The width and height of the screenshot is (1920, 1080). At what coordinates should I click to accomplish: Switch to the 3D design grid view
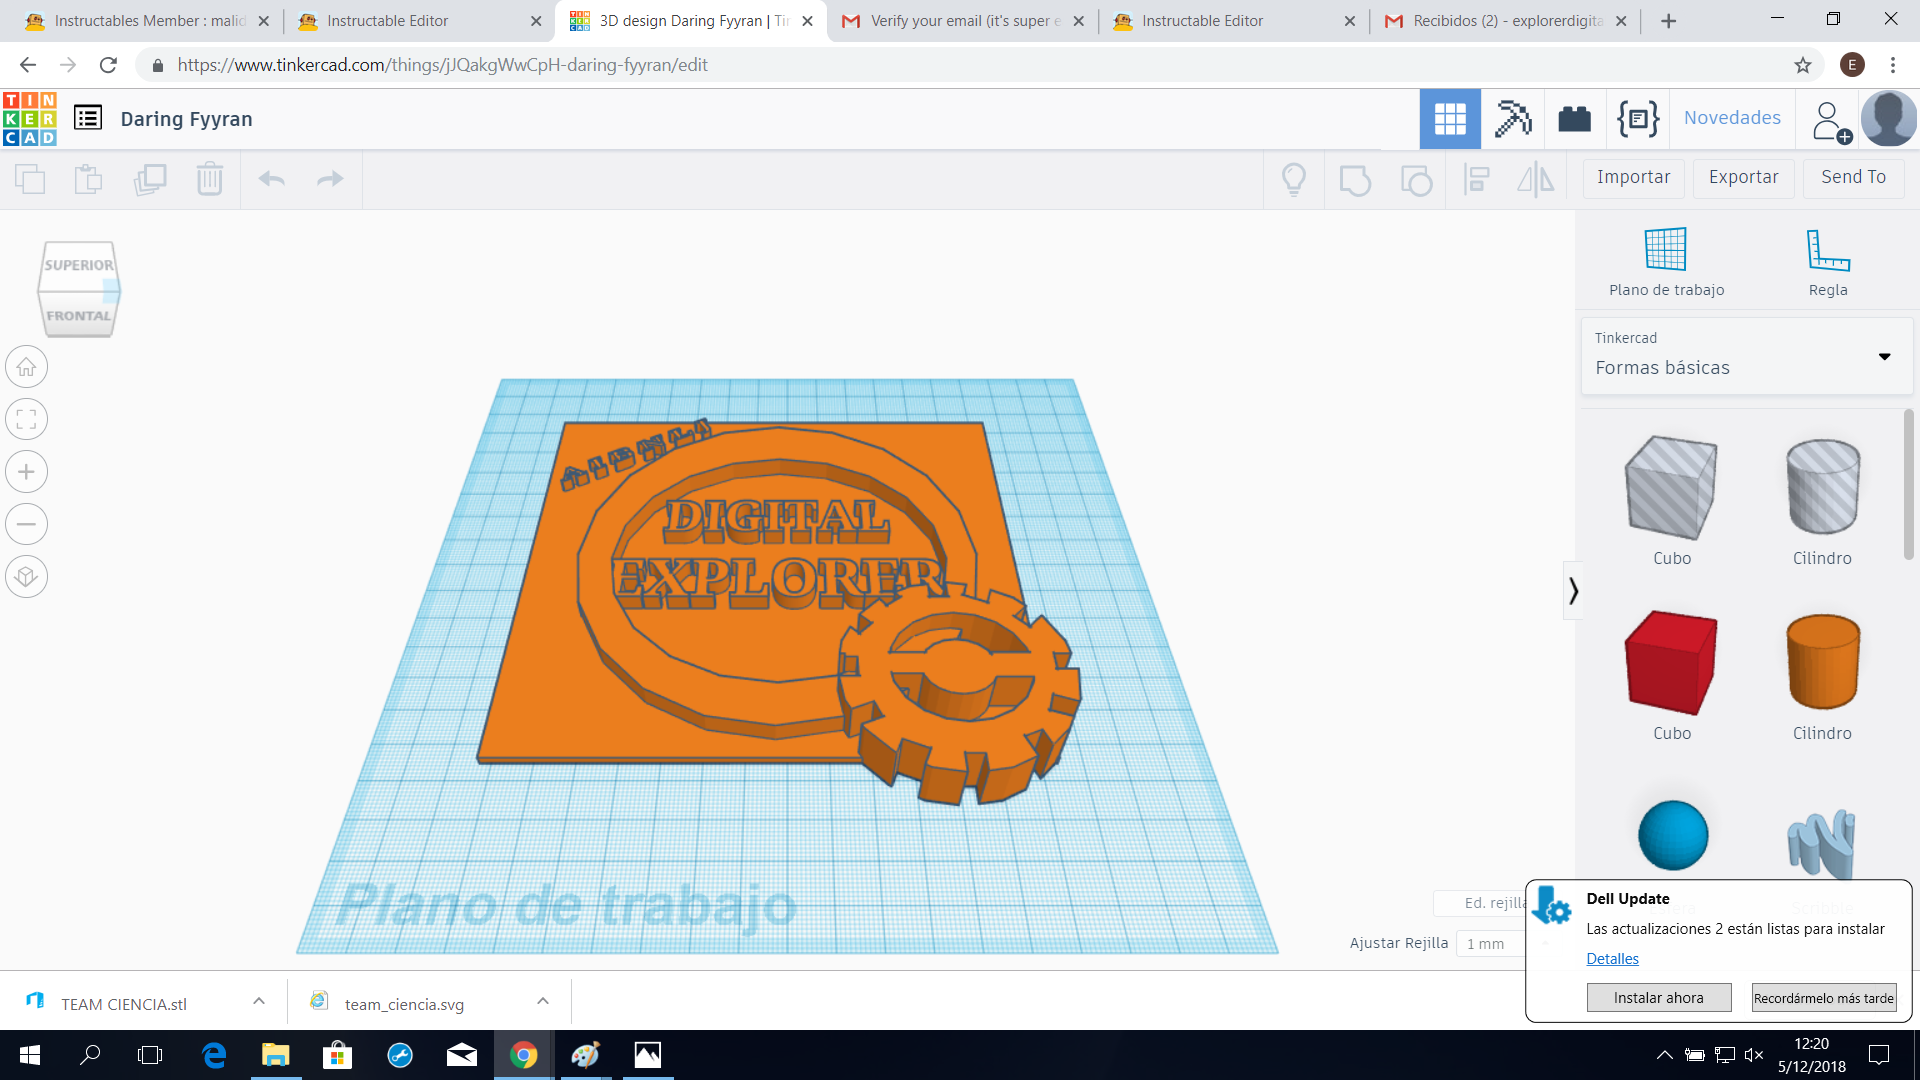click(1450, 119)
